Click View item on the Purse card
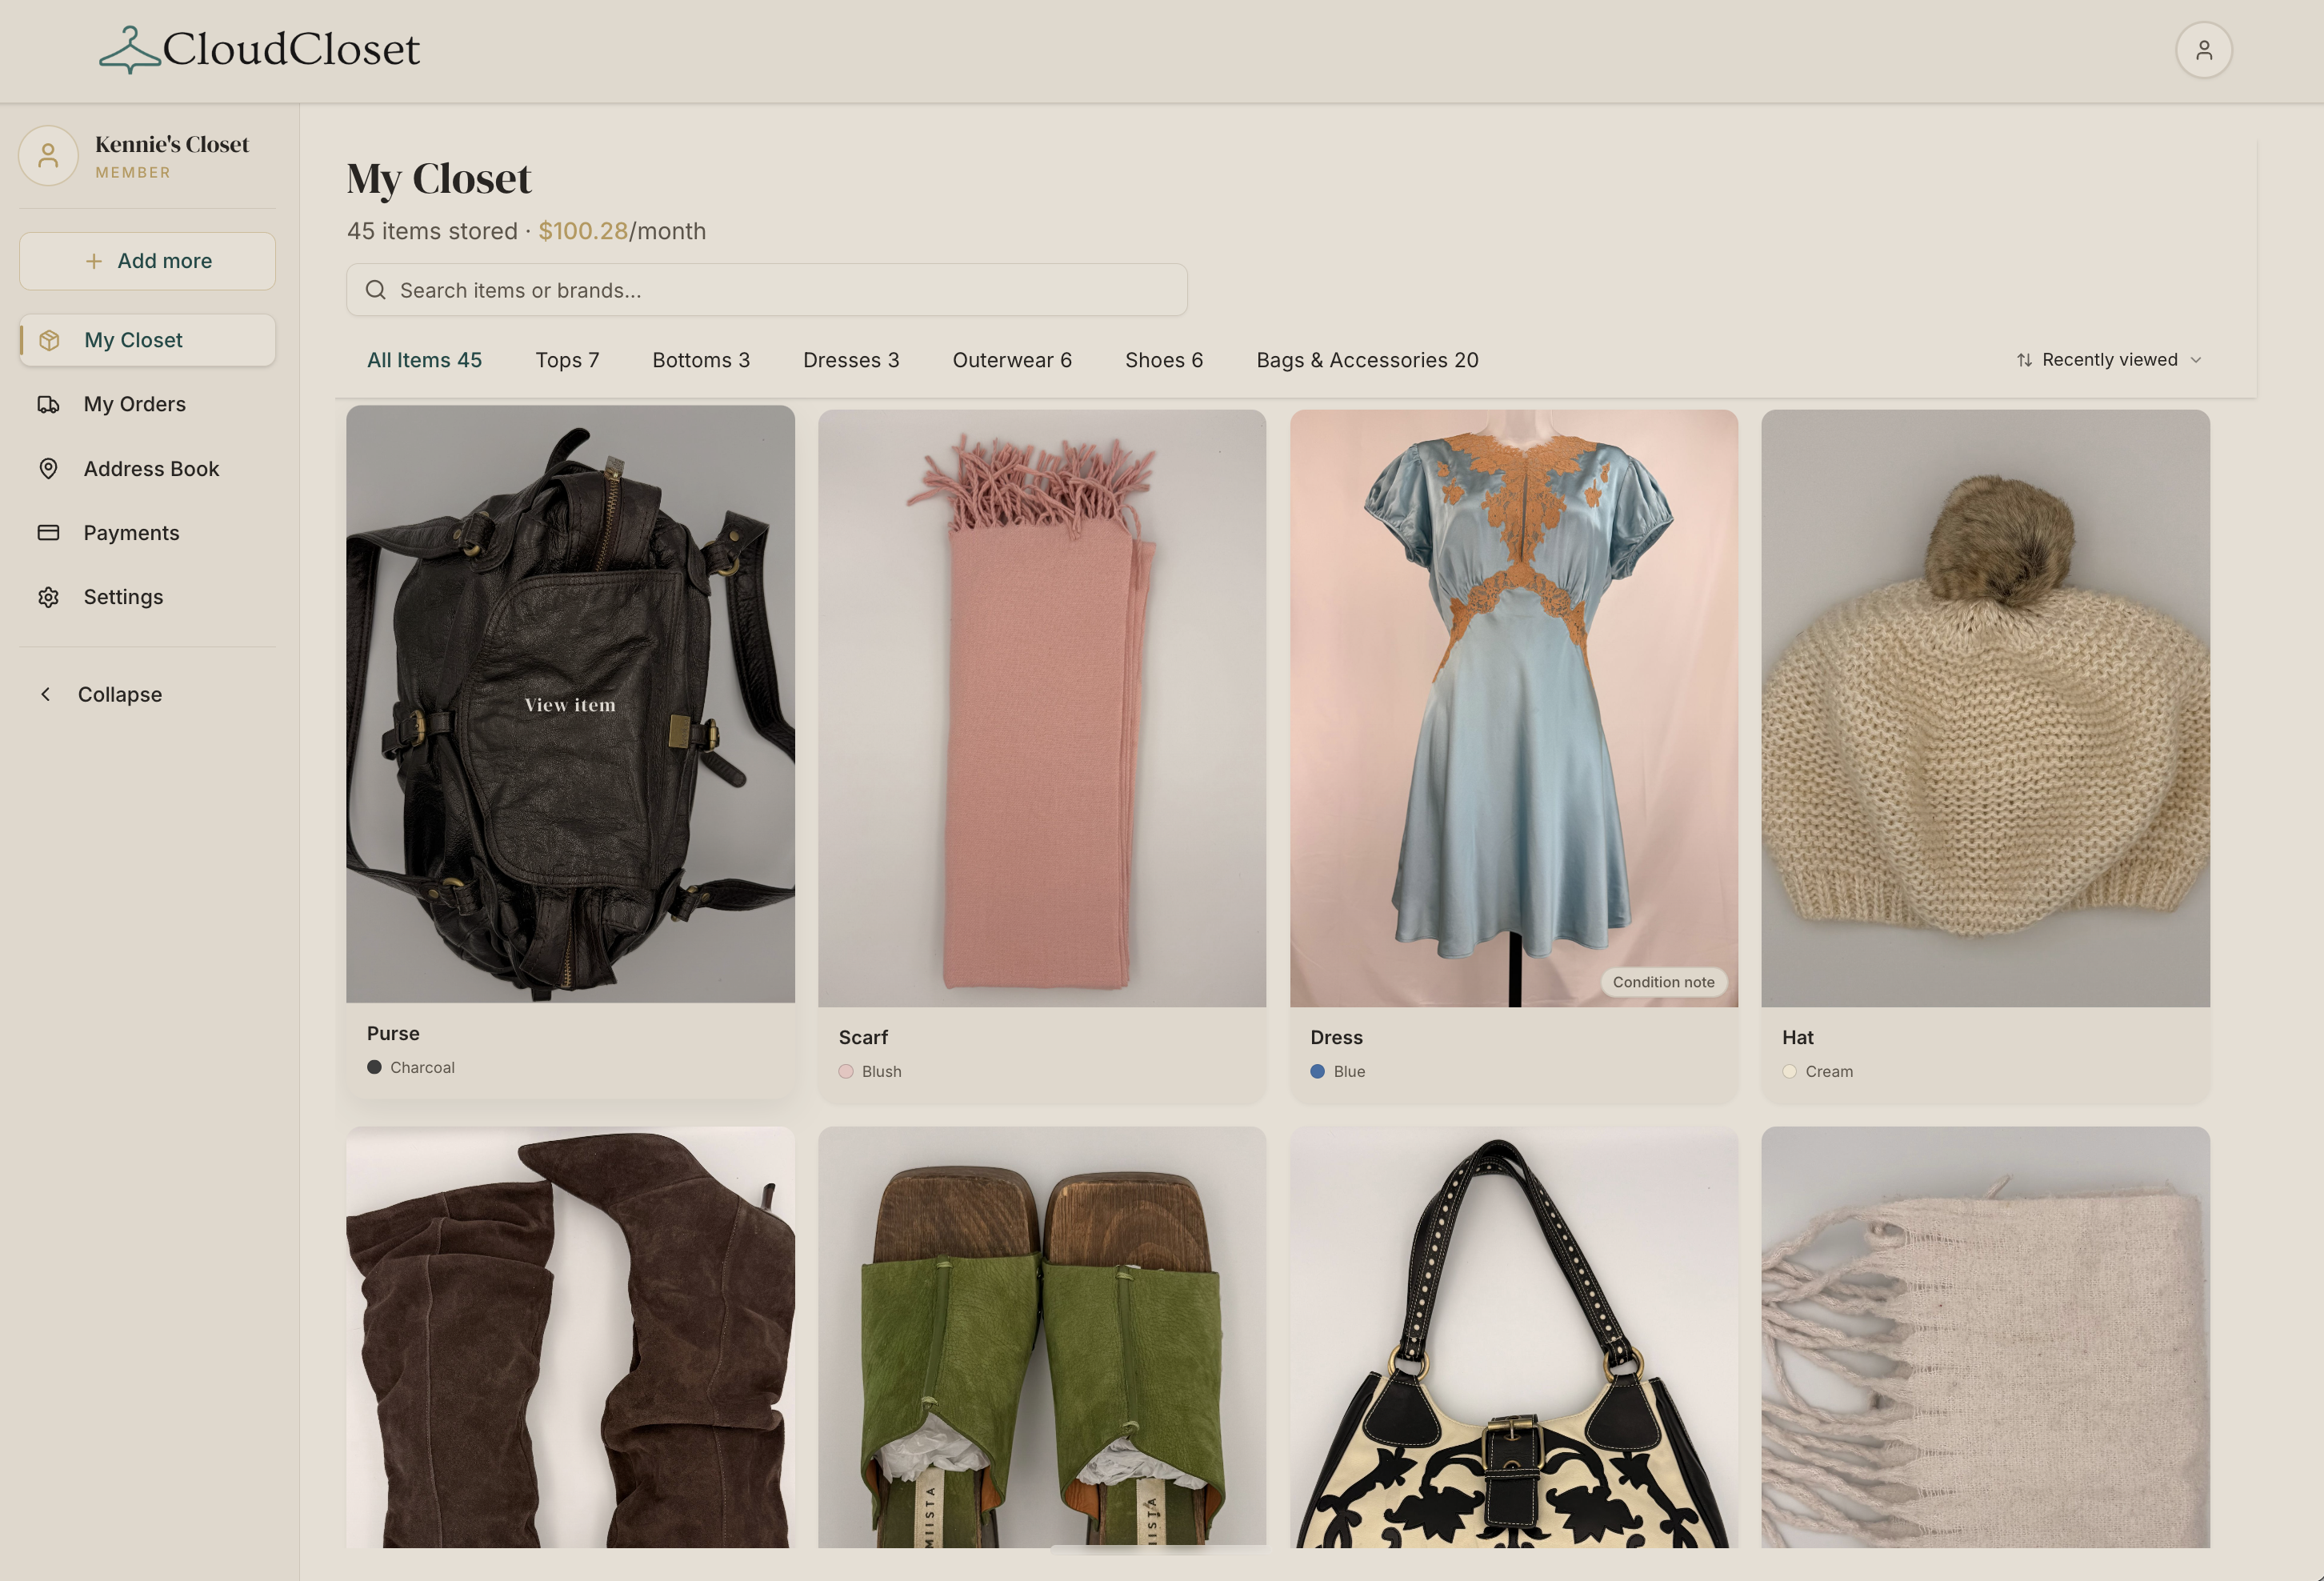 (x=570, y=705)
